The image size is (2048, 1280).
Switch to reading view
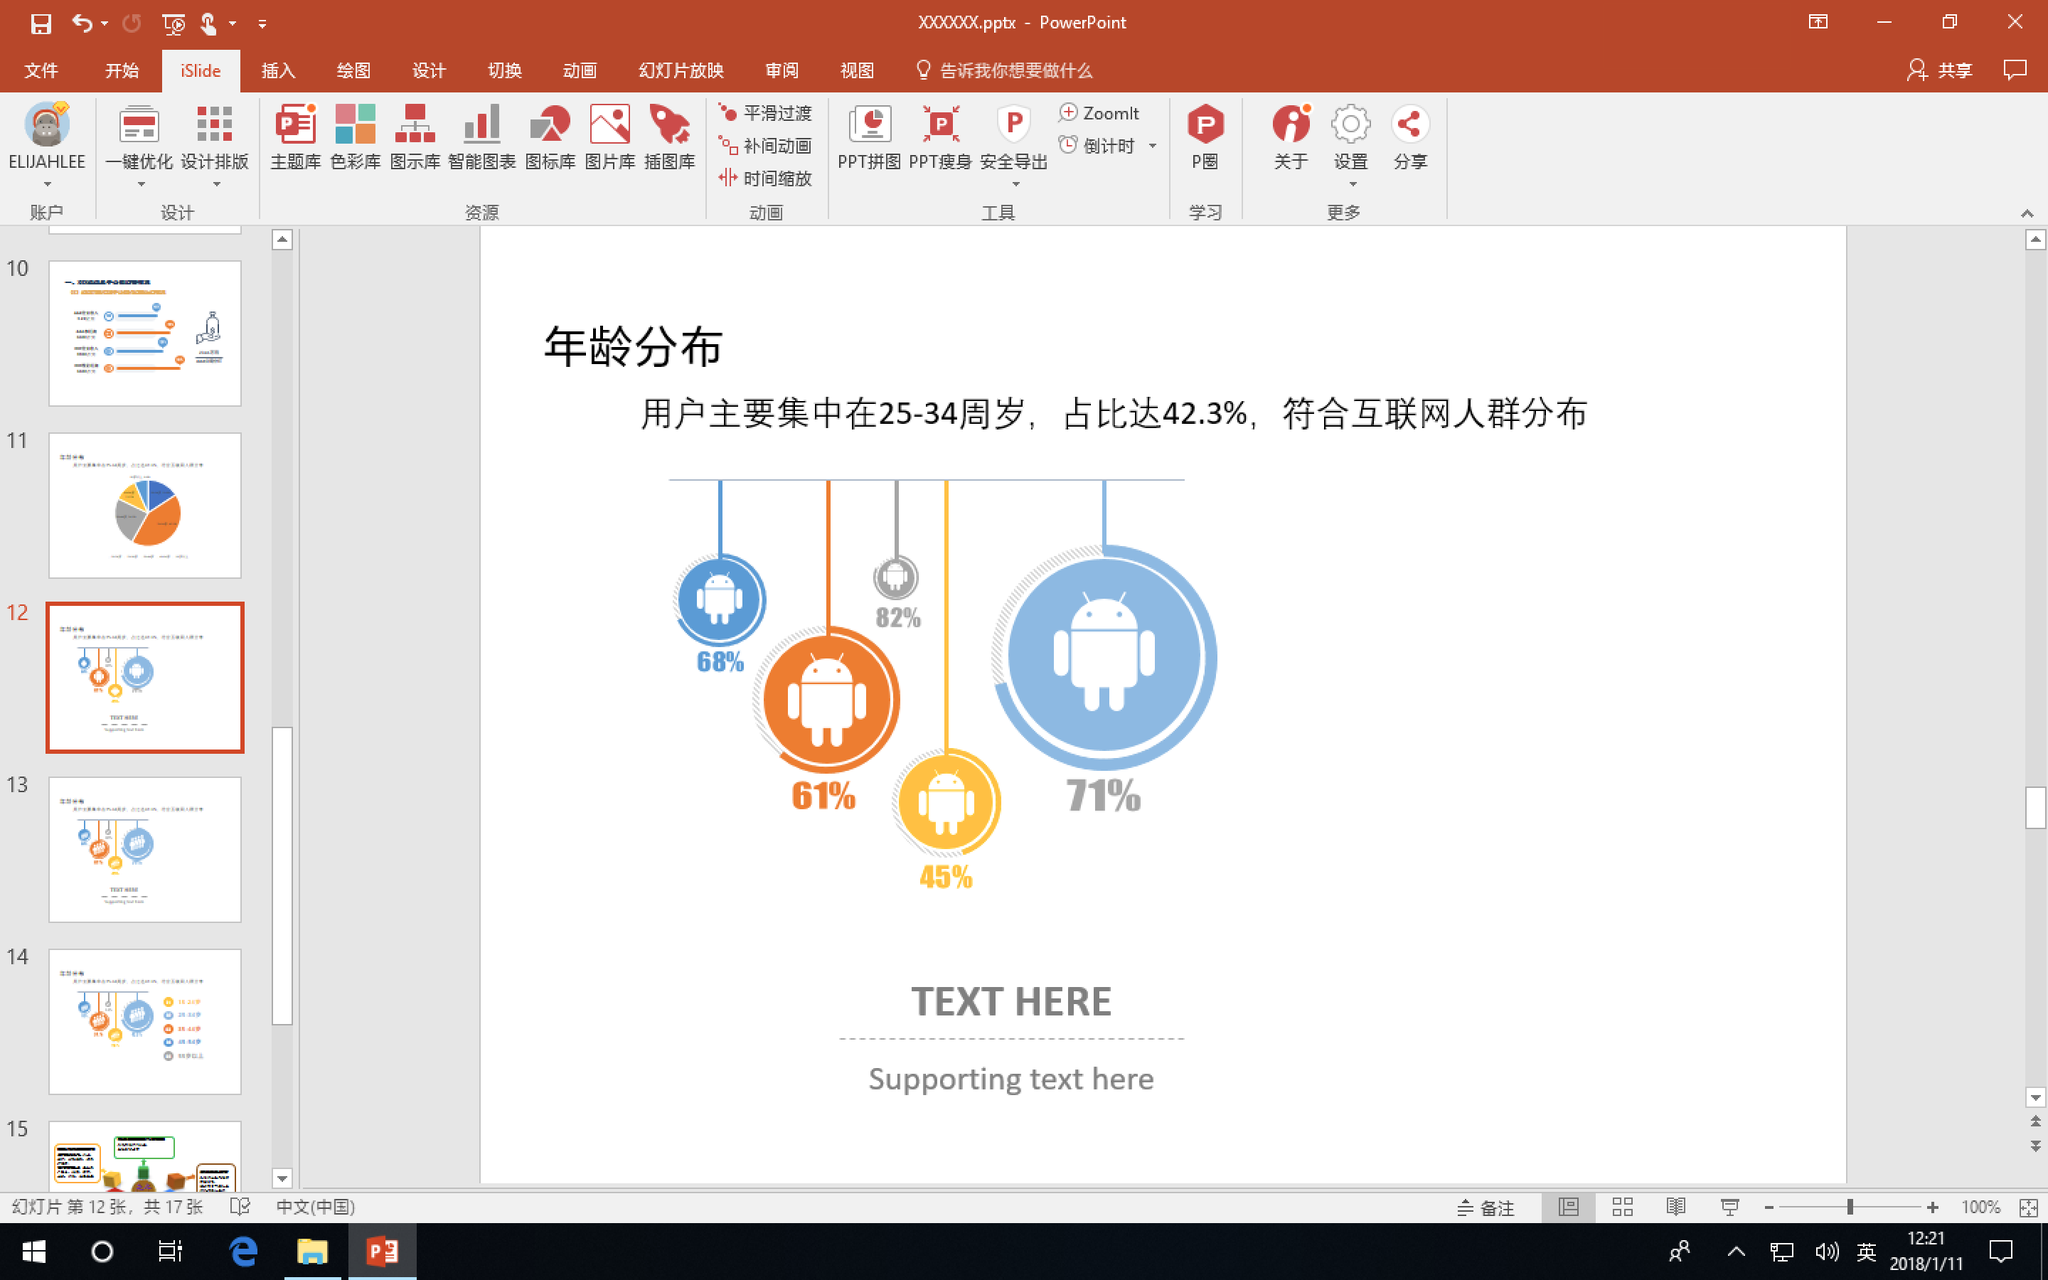click(x=1676, y=1207)
